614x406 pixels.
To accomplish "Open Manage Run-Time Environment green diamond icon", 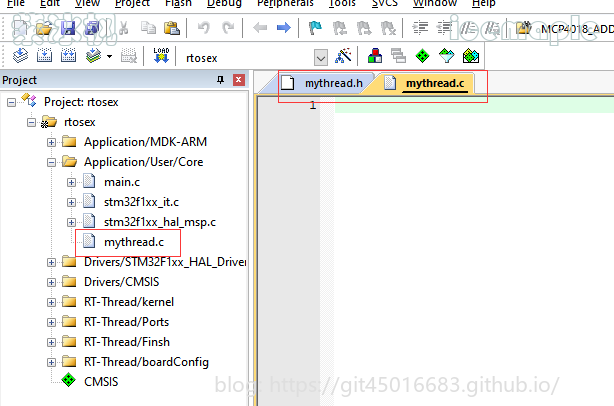I will 421,57.
